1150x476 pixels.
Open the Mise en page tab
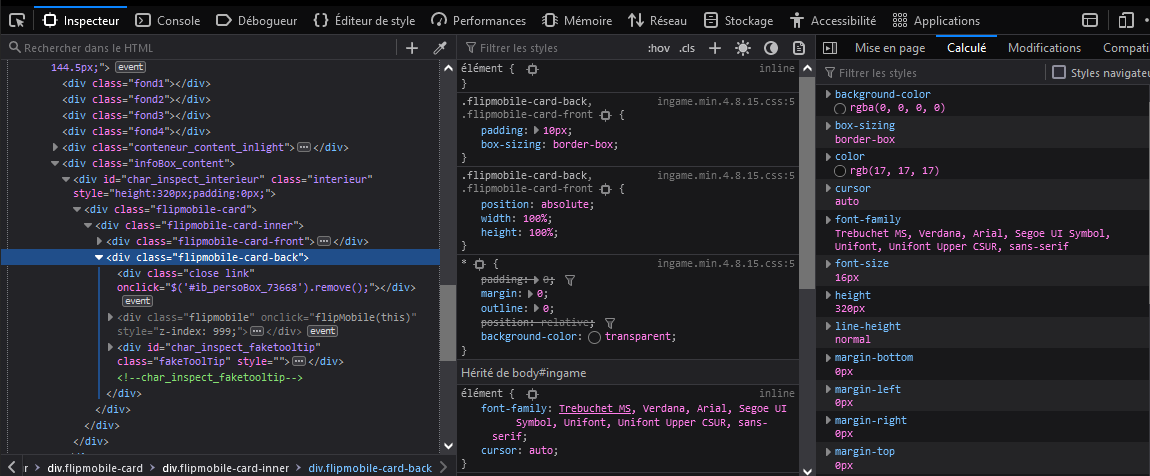click(888, 48)
